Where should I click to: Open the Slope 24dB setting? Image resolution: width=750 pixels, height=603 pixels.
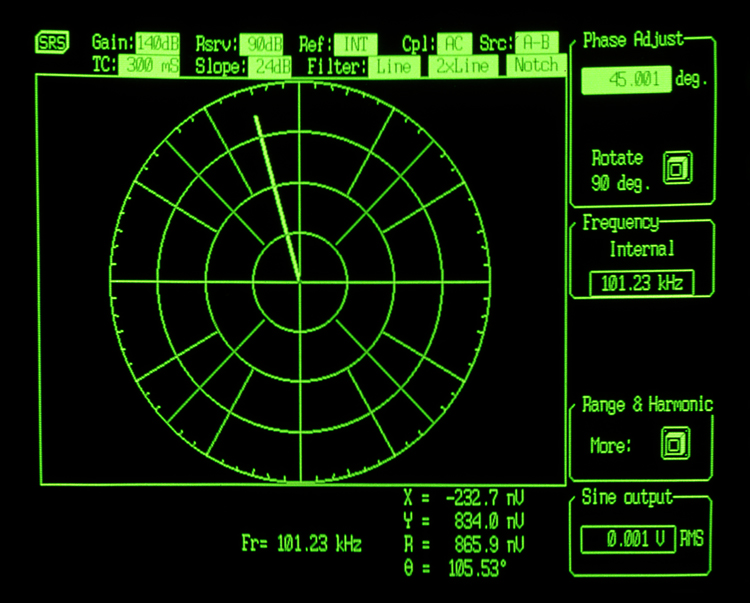coord(271,67)
